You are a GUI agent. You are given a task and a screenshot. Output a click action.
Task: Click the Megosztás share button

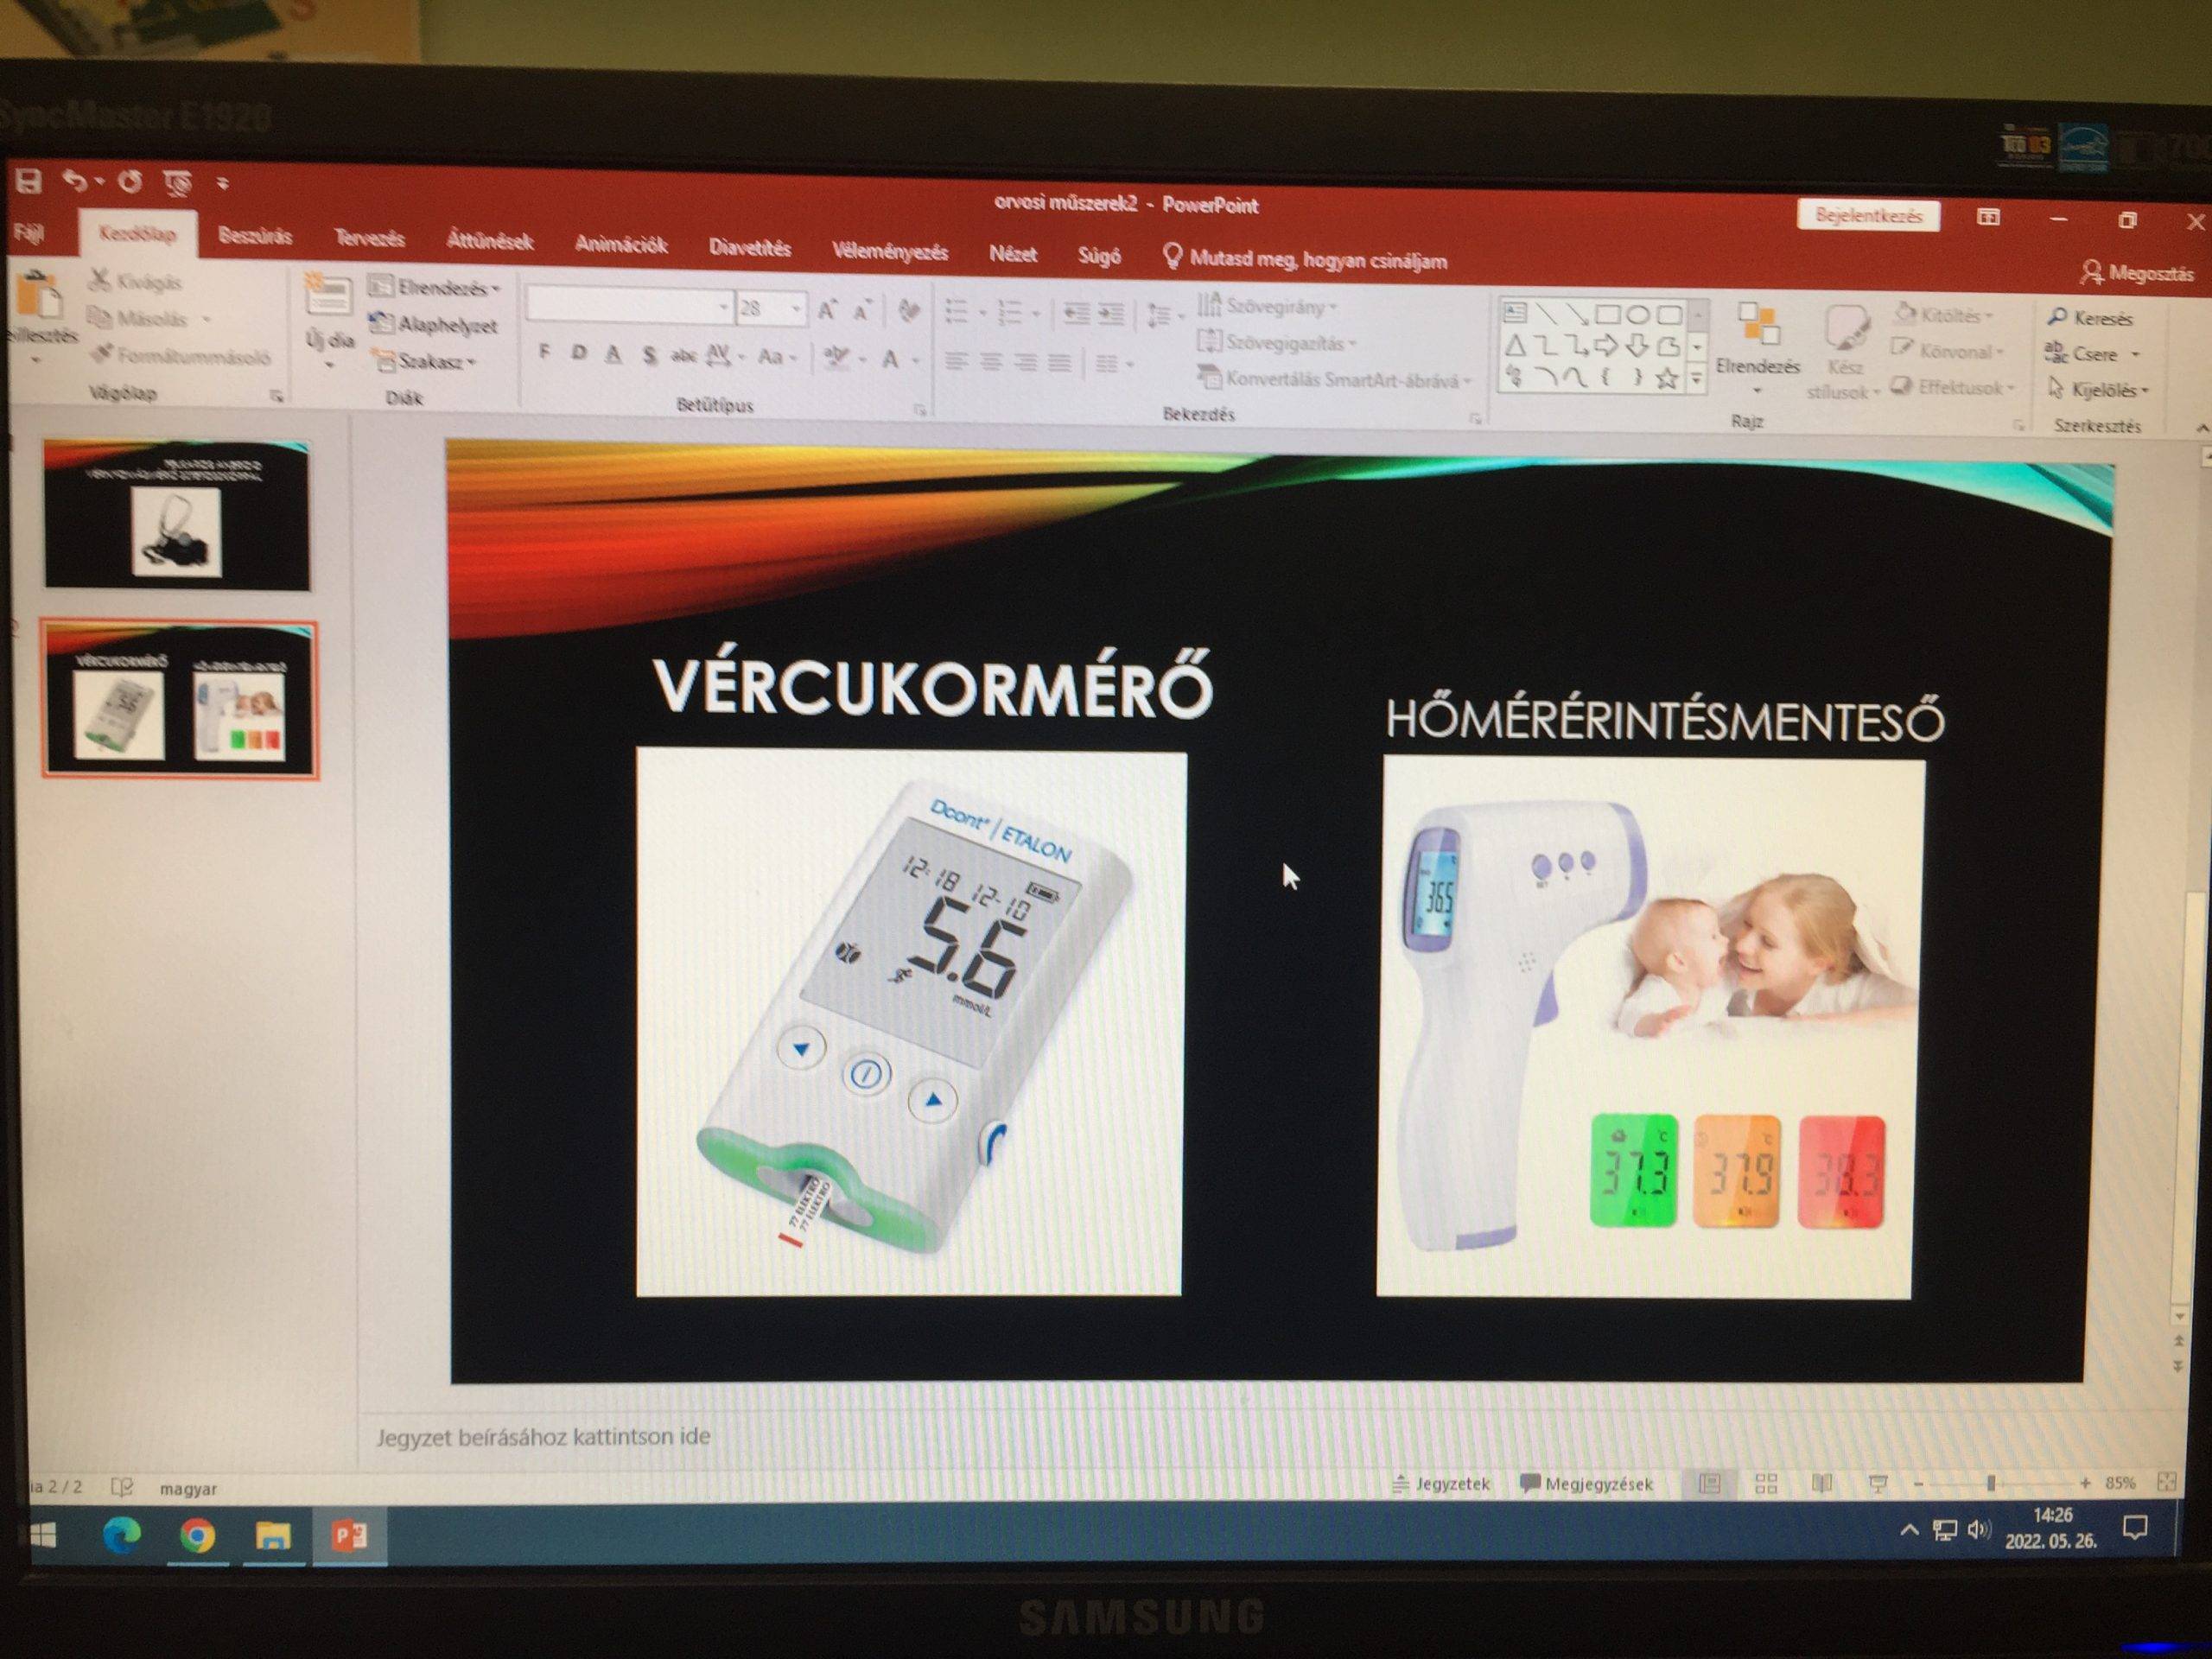2137,272
